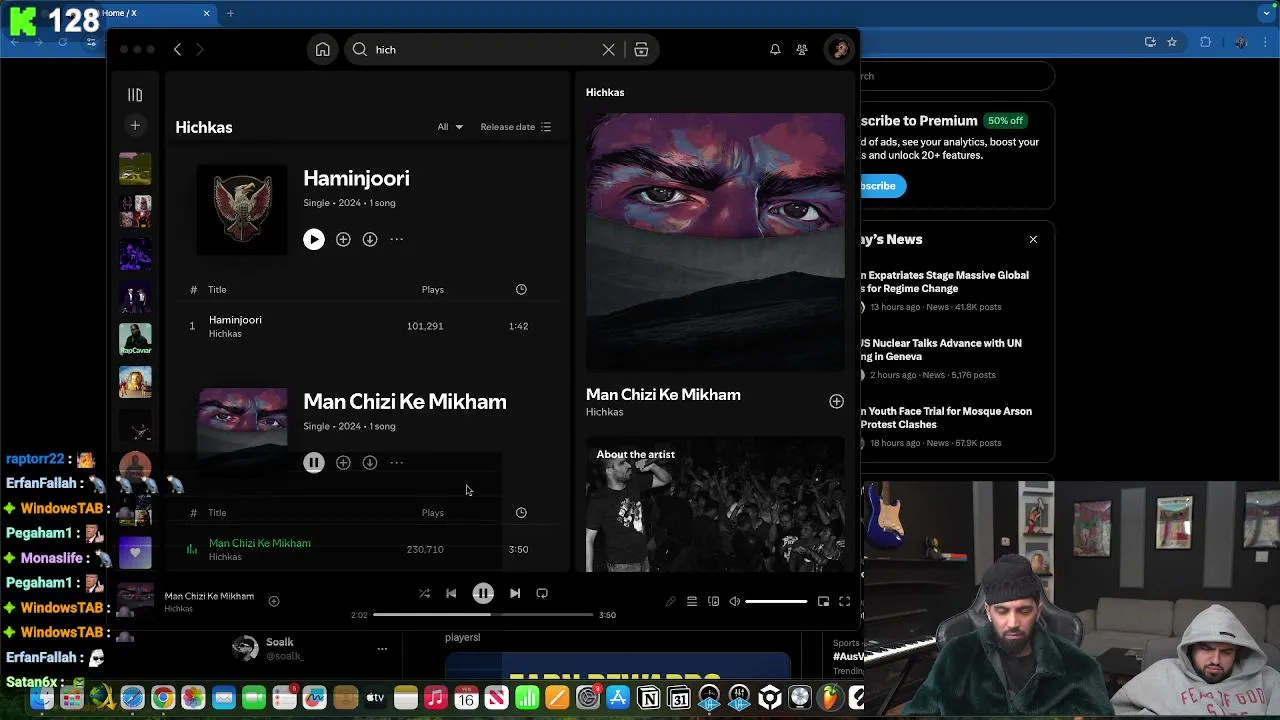
Task: Open the Haminjoori album cover art
Action: (242, 209)
